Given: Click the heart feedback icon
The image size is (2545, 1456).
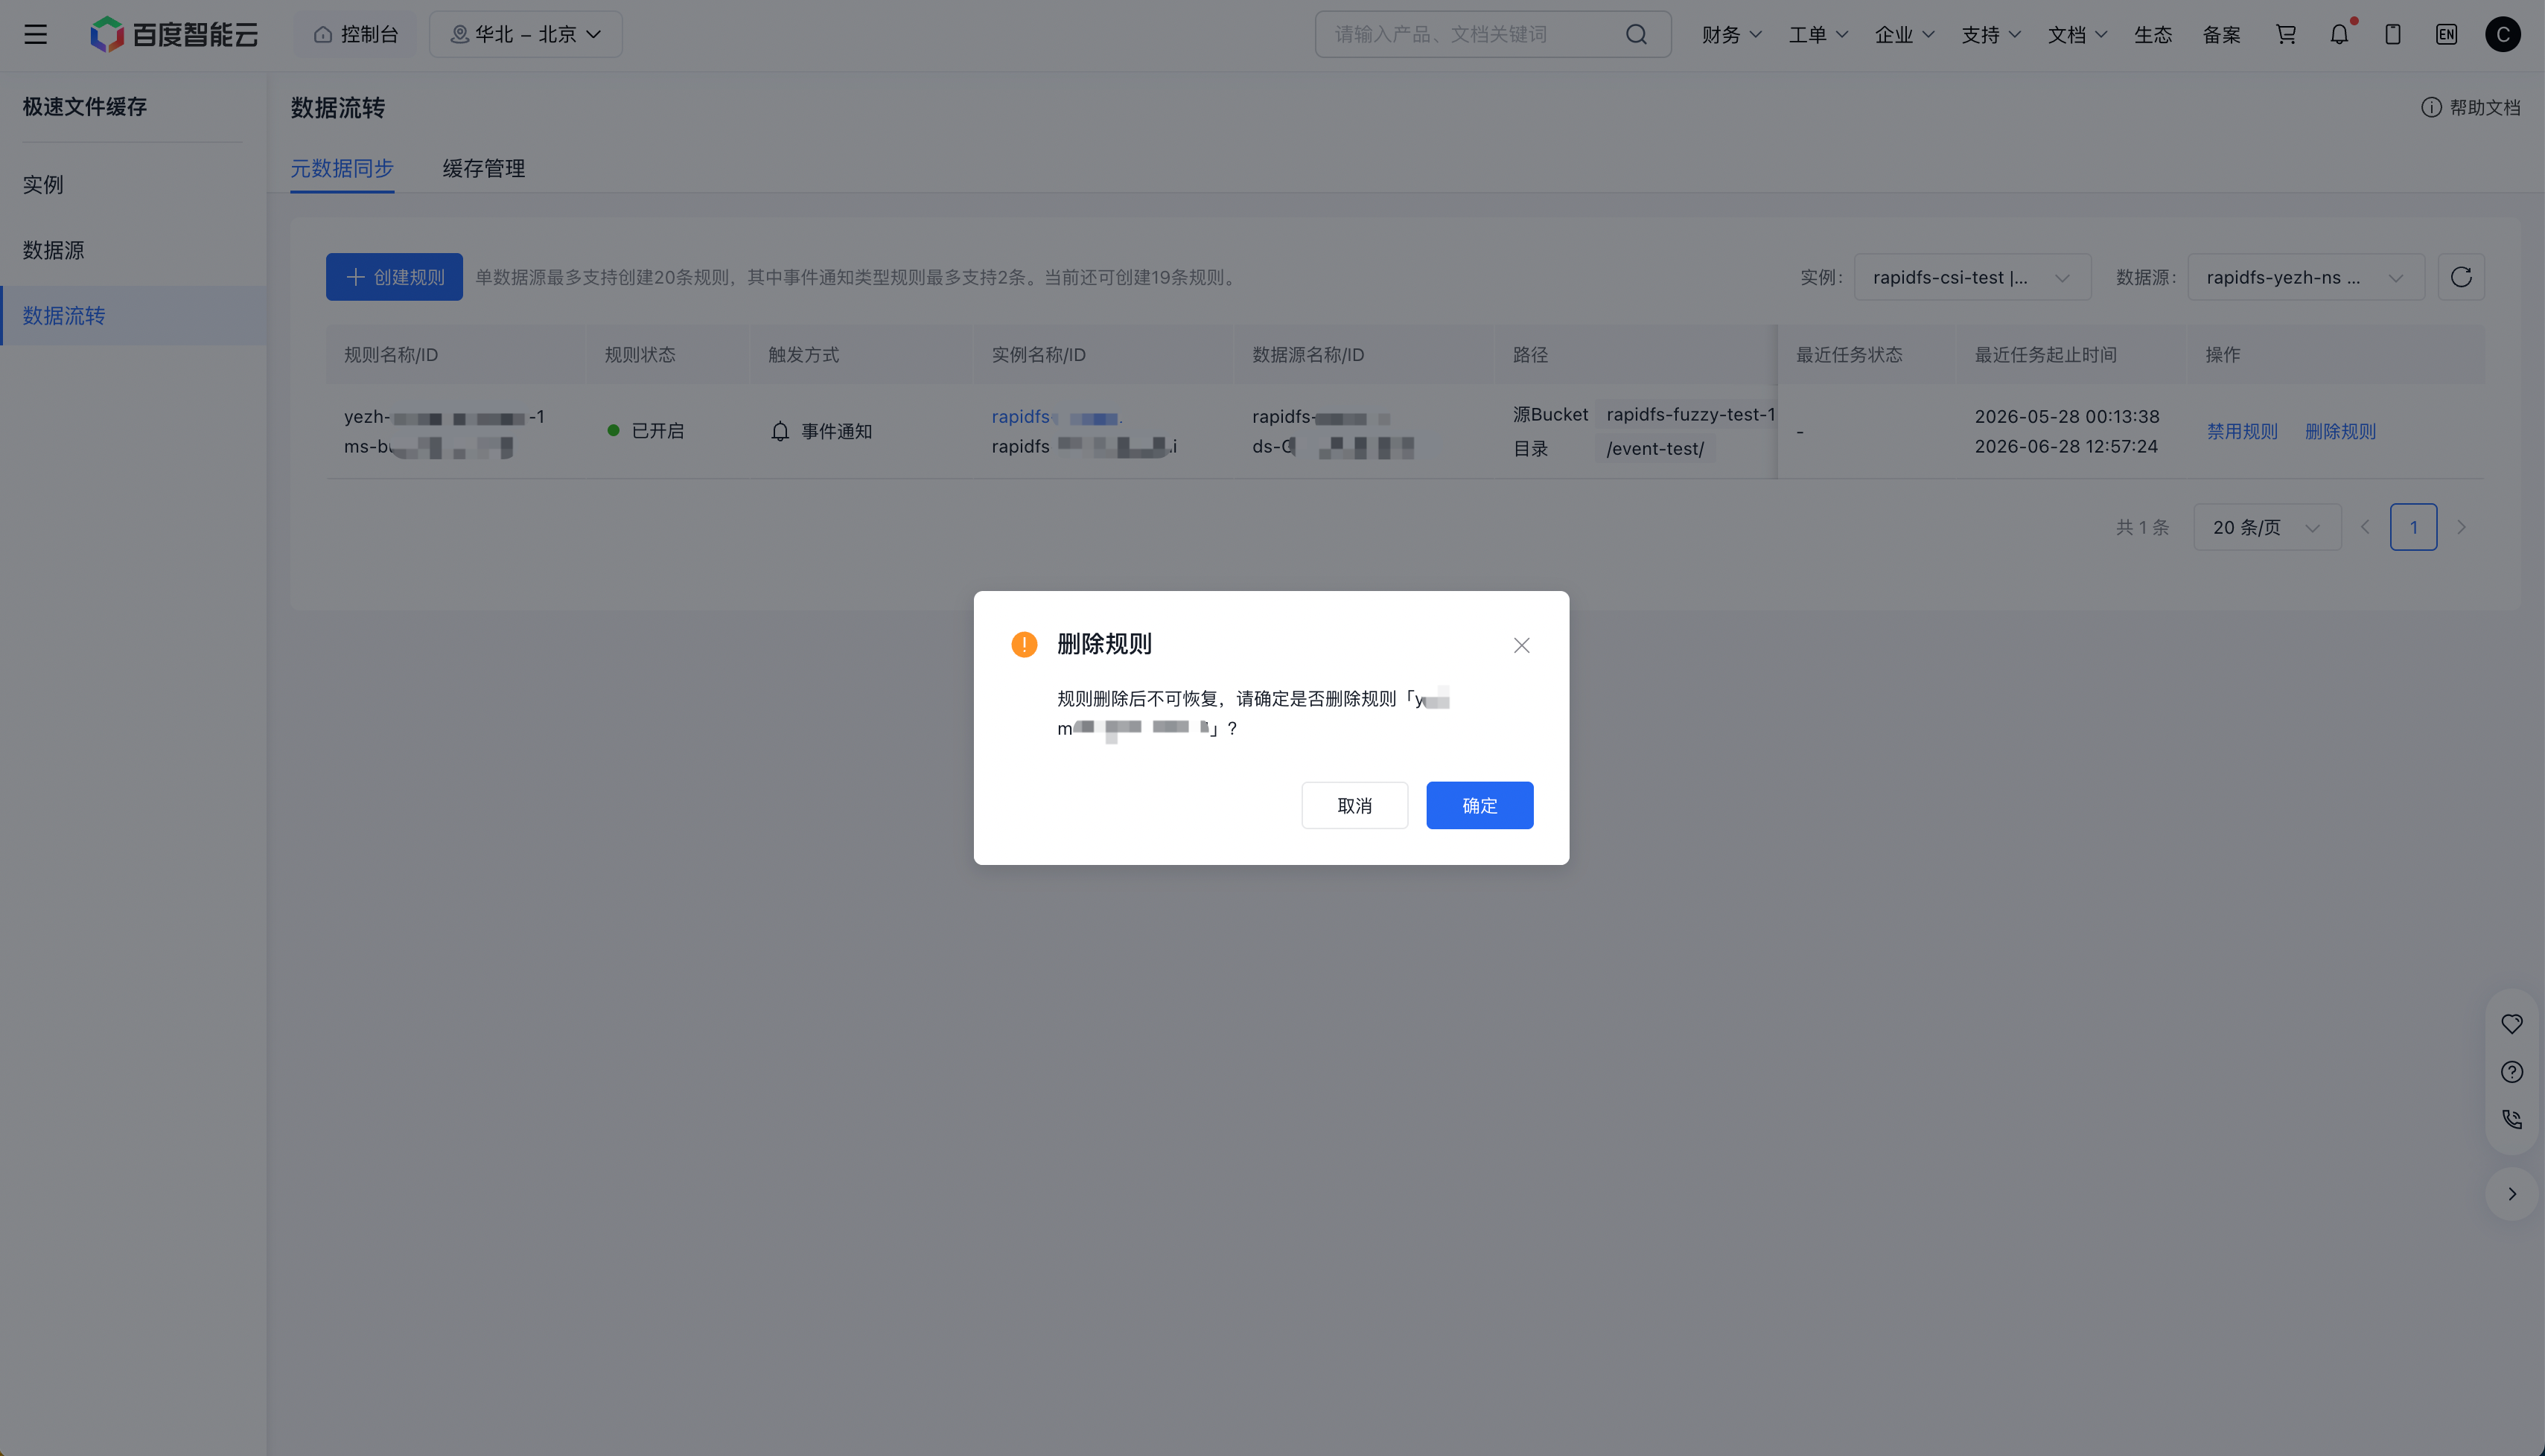Looking at the screenshot, I should [2512, 1024].
